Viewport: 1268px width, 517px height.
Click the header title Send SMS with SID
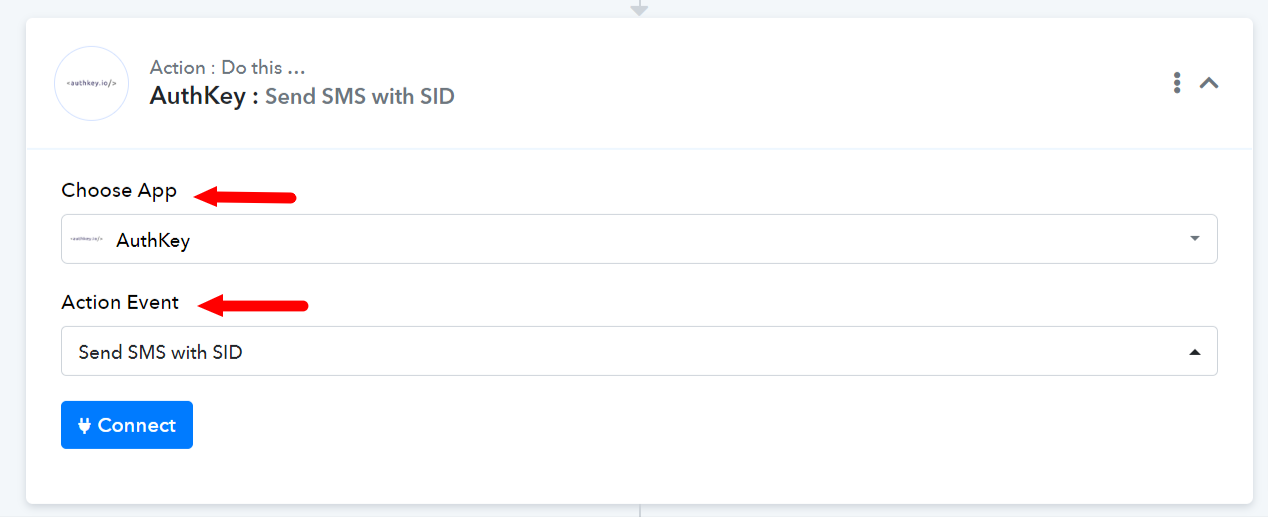(x=360, y=96)
